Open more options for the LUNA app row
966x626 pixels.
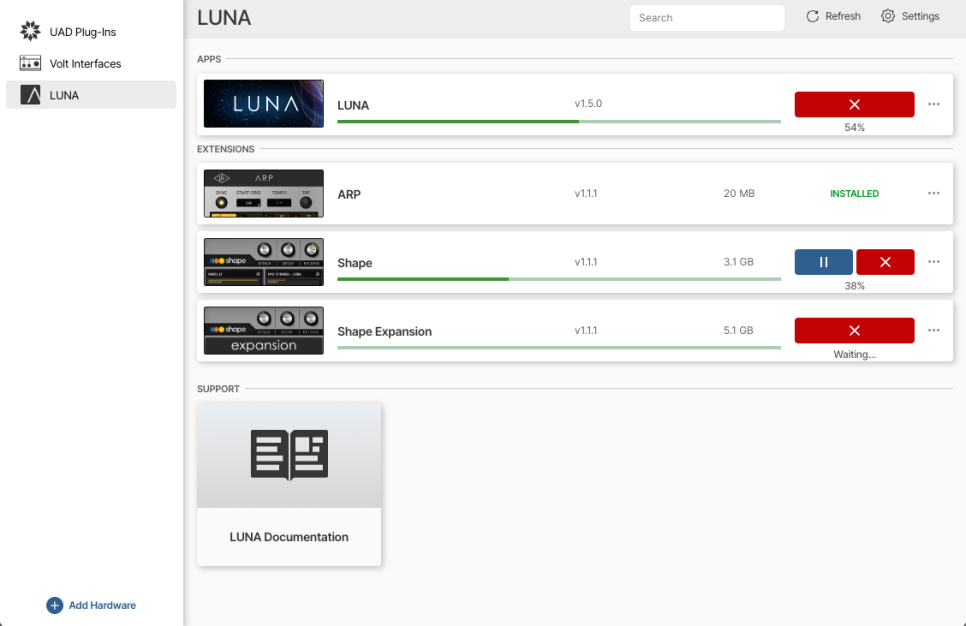[933, 104]
